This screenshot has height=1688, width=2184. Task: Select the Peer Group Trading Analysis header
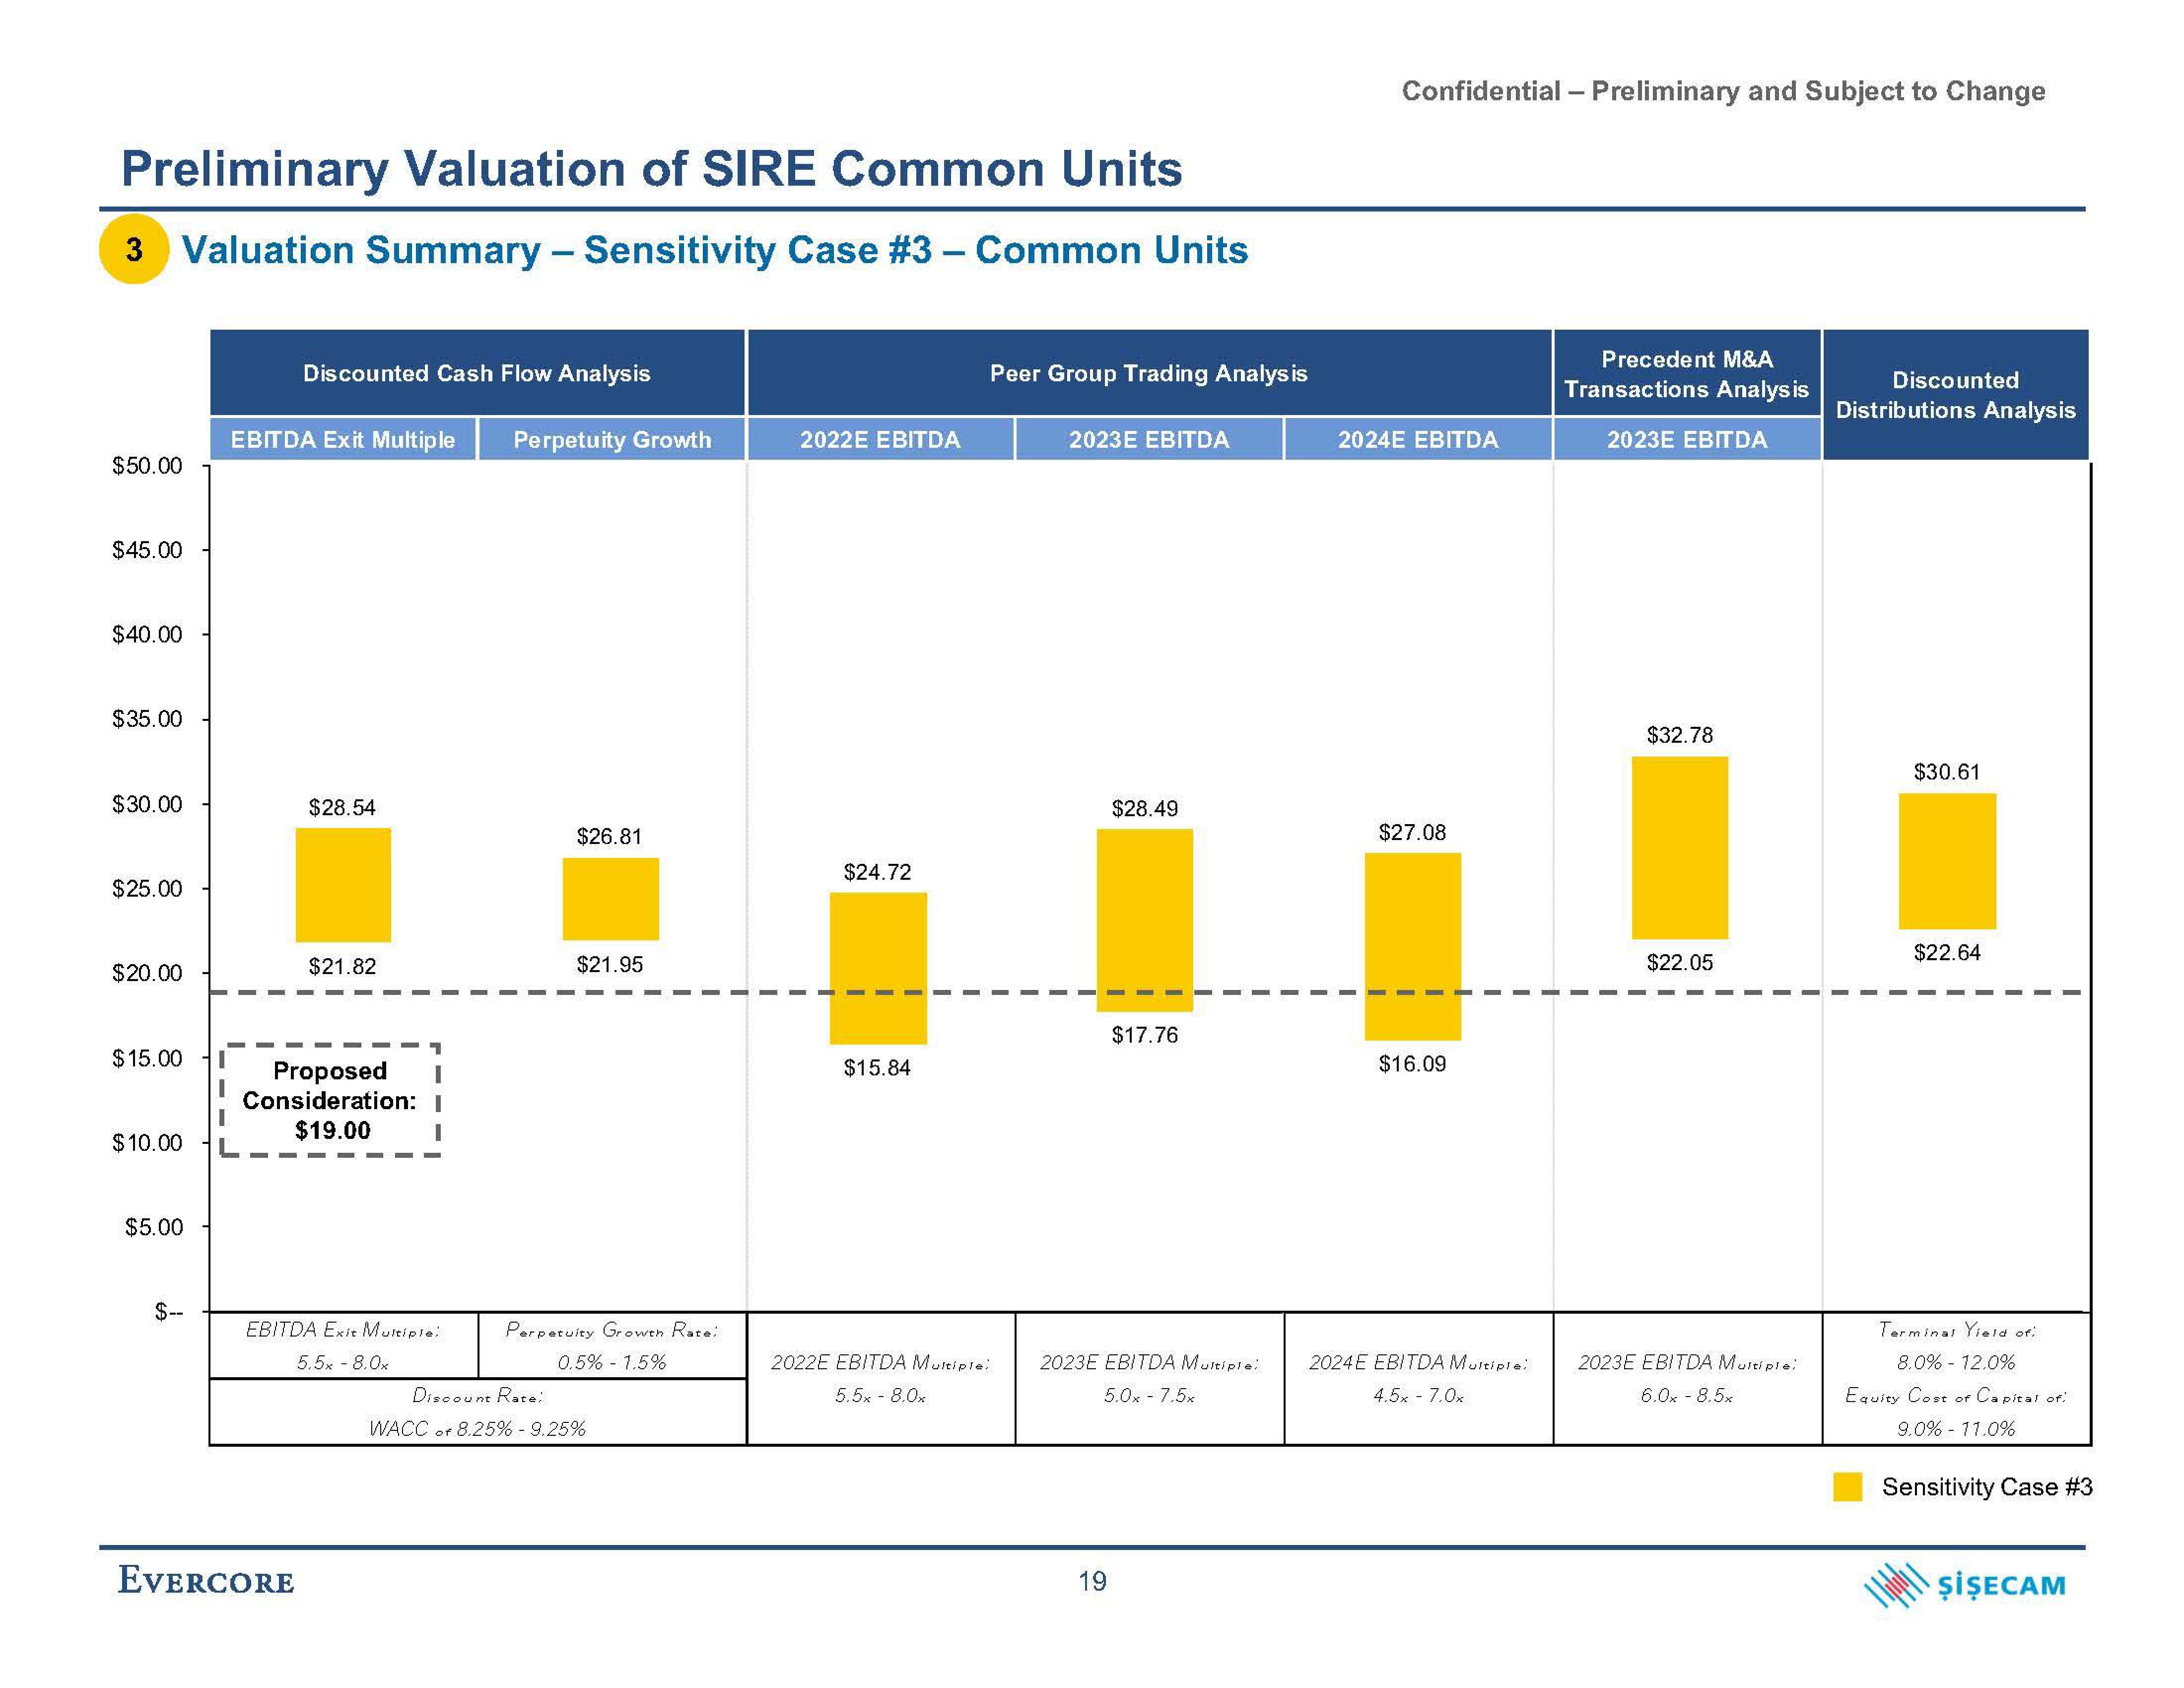pyautogui.click(x=1149, y=373)
